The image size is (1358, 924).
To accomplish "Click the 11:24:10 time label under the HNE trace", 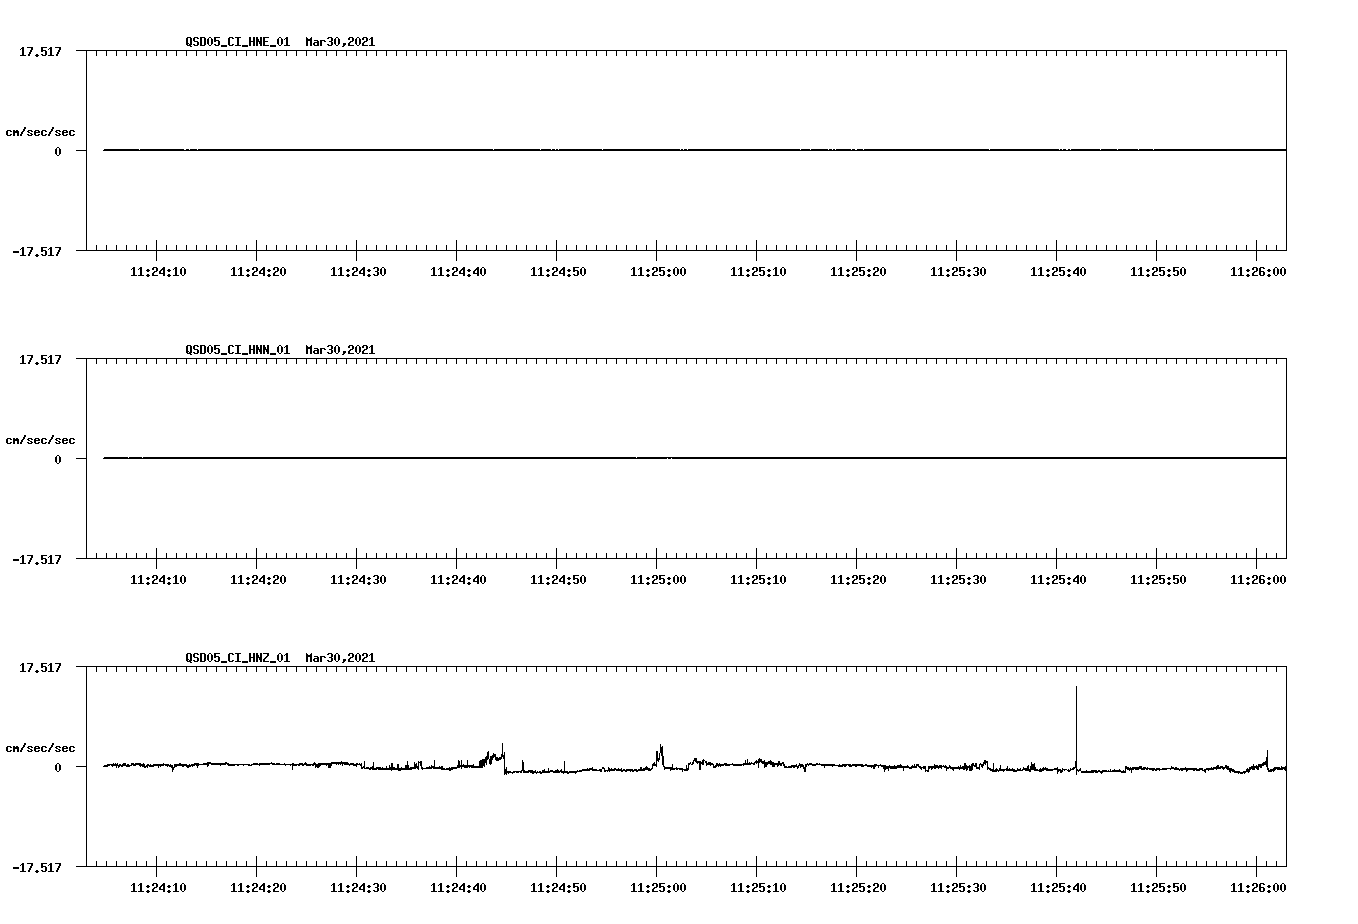I will 160,270.
